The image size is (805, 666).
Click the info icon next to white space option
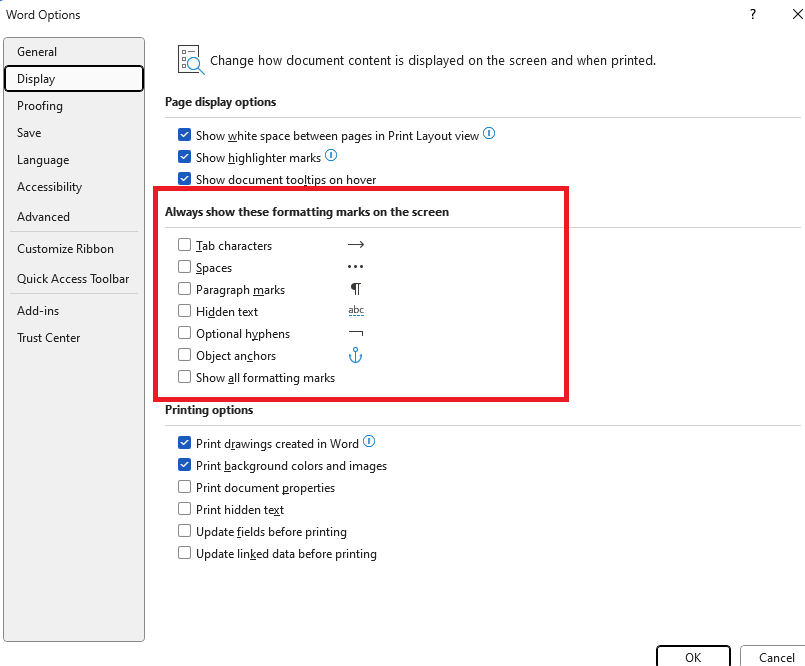point(489,134)
